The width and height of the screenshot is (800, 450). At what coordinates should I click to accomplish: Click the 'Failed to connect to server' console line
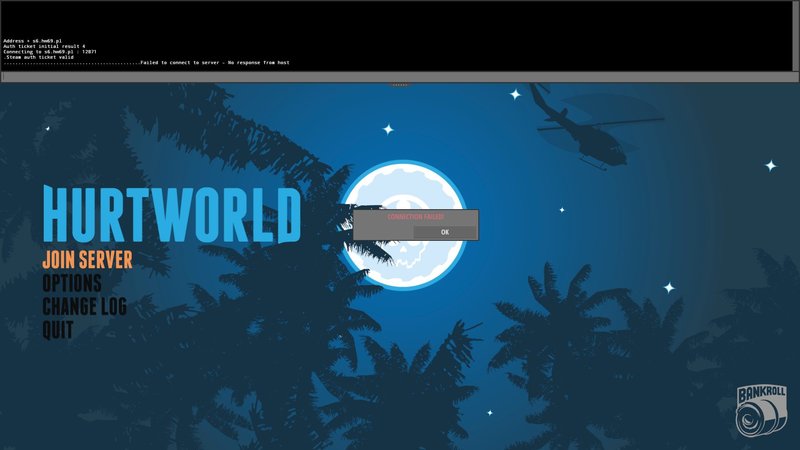146,63
